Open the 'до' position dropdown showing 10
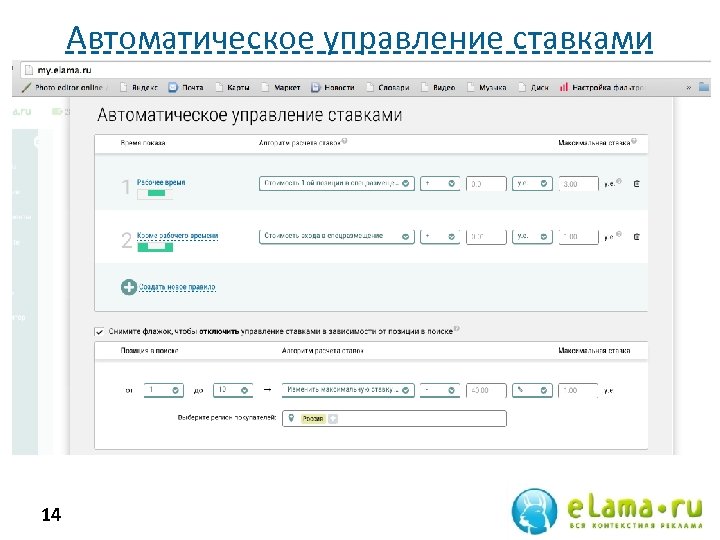Screen dimensions: 720x540 (x=233, y=390)
